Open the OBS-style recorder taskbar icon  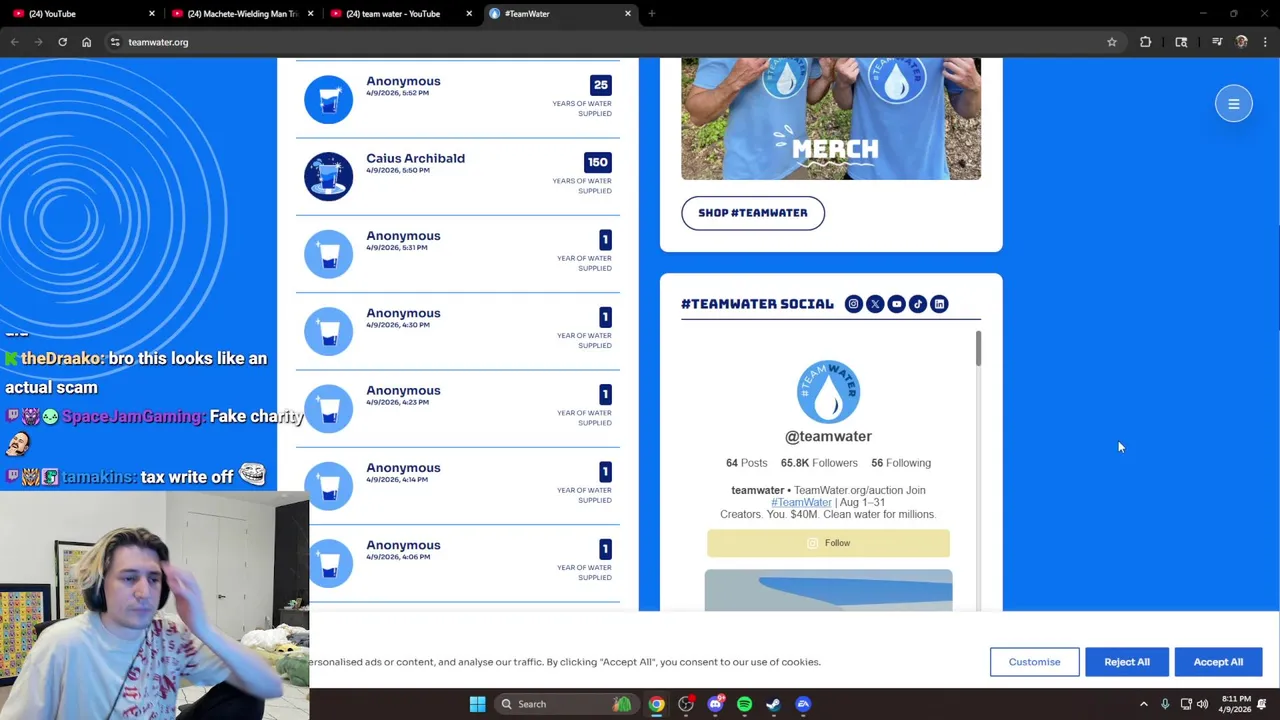(686, 704)
